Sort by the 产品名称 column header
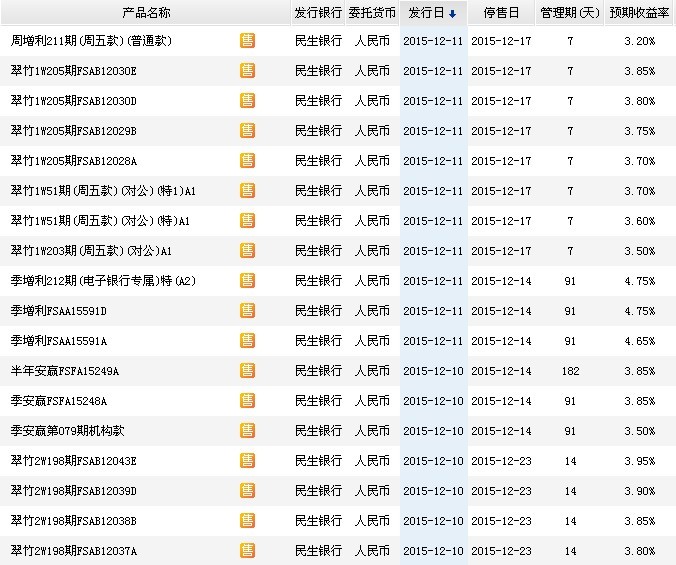 tap(146, 13)
